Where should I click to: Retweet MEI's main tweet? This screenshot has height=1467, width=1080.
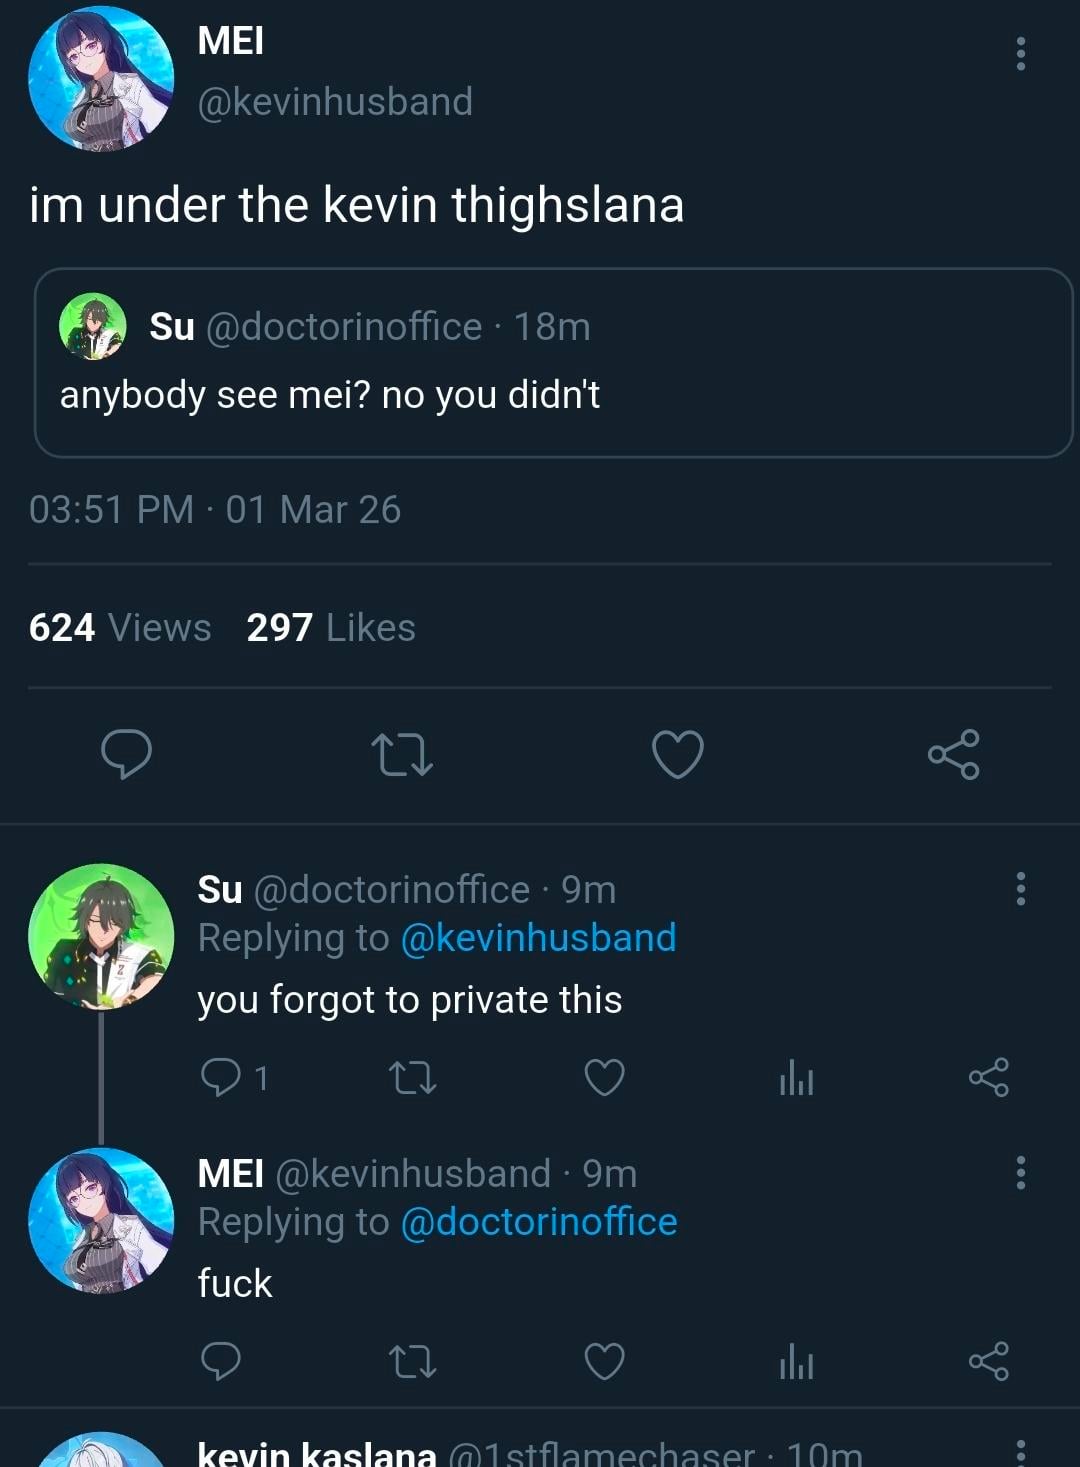(x=401, y=754)
